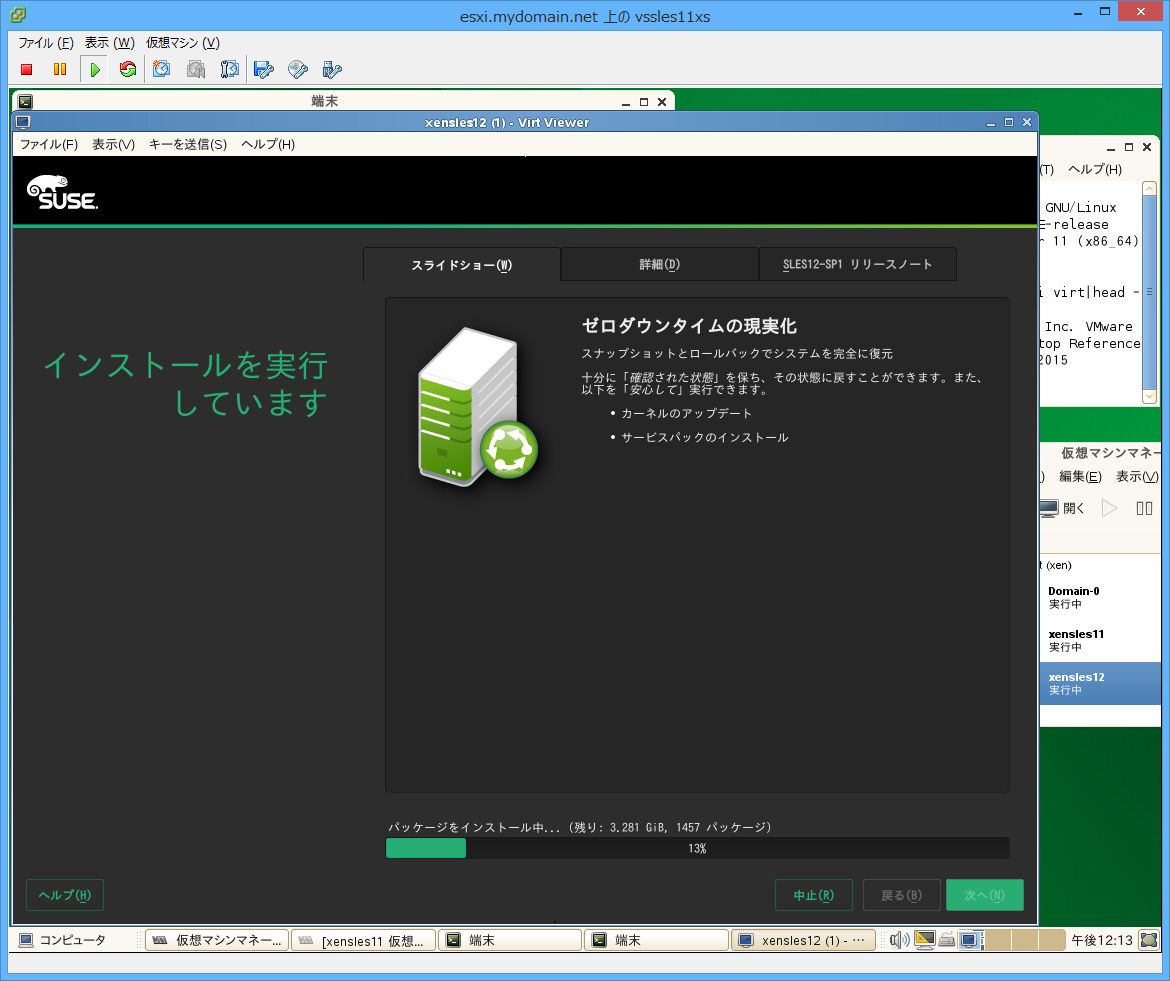Switch to first 端末 taskbar item
The width and height of the screenshot is (1170, 981).
510,940
